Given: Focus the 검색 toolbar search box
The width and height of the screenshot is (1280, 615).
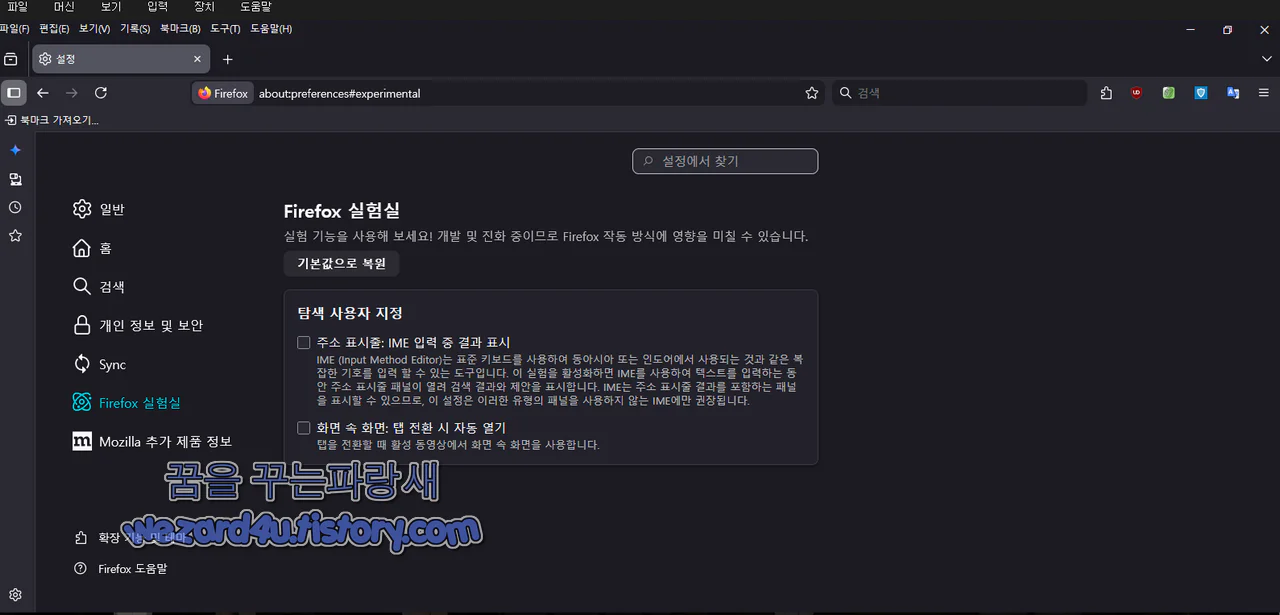Looking at the screenshot, I should tap(959, 93).
